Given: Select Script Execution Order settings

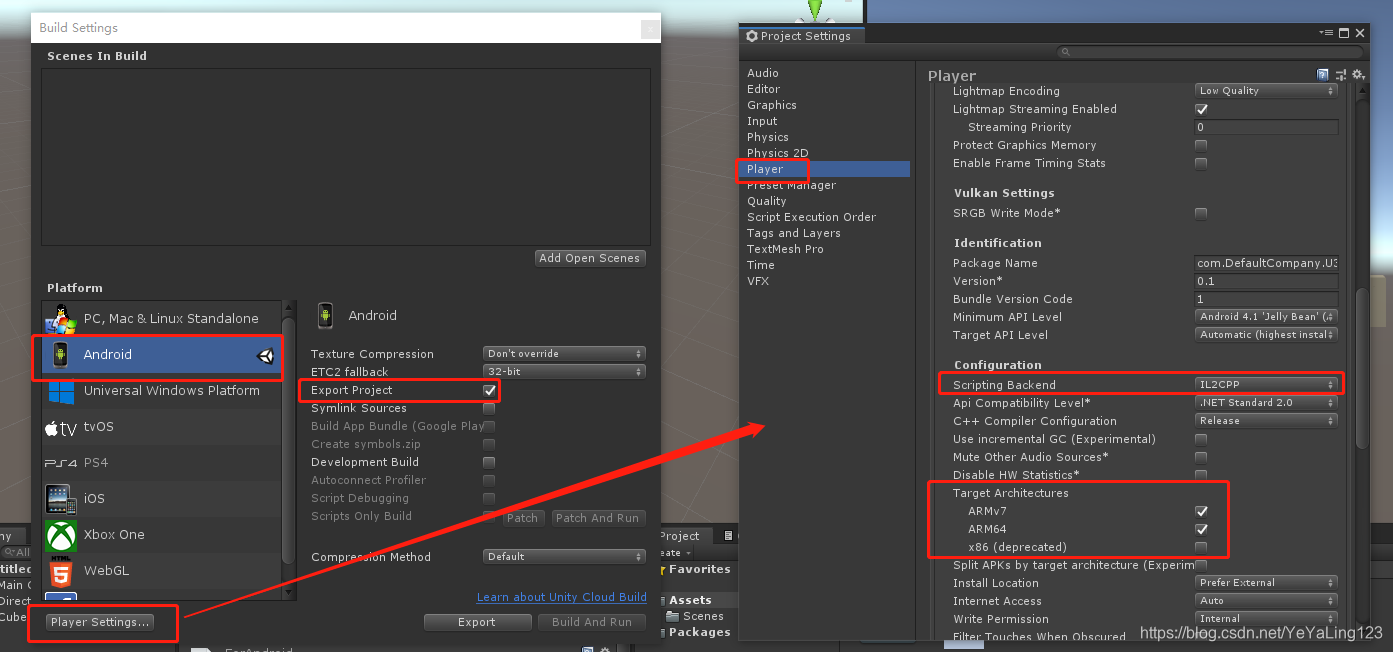Looking at the screenshot, I should tap(811, 217).
